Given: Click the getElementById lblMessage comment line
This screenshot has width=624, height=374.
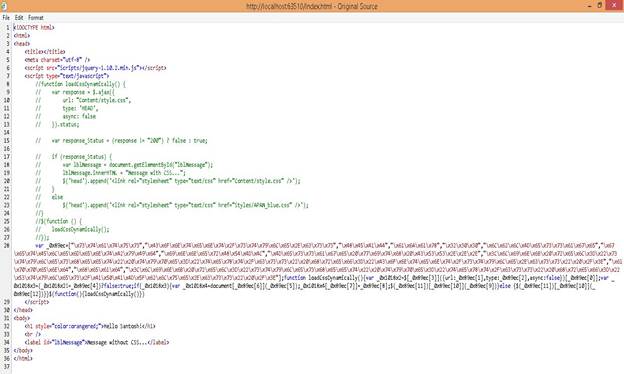Looking at the screenshot, I should 124,165.
